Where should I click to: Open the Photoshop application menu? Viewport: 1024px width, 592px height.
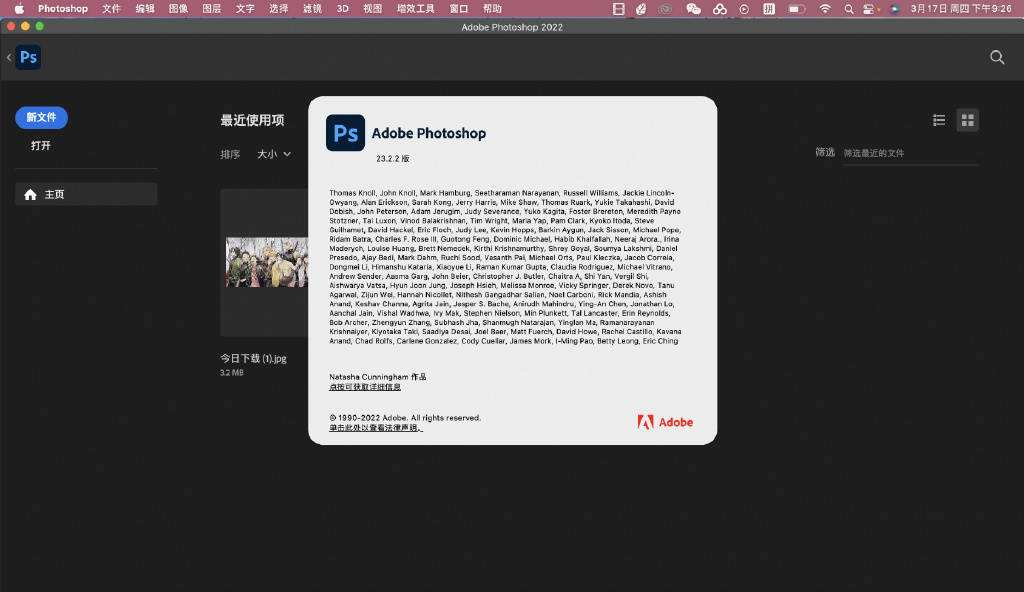tap(63, 8)
